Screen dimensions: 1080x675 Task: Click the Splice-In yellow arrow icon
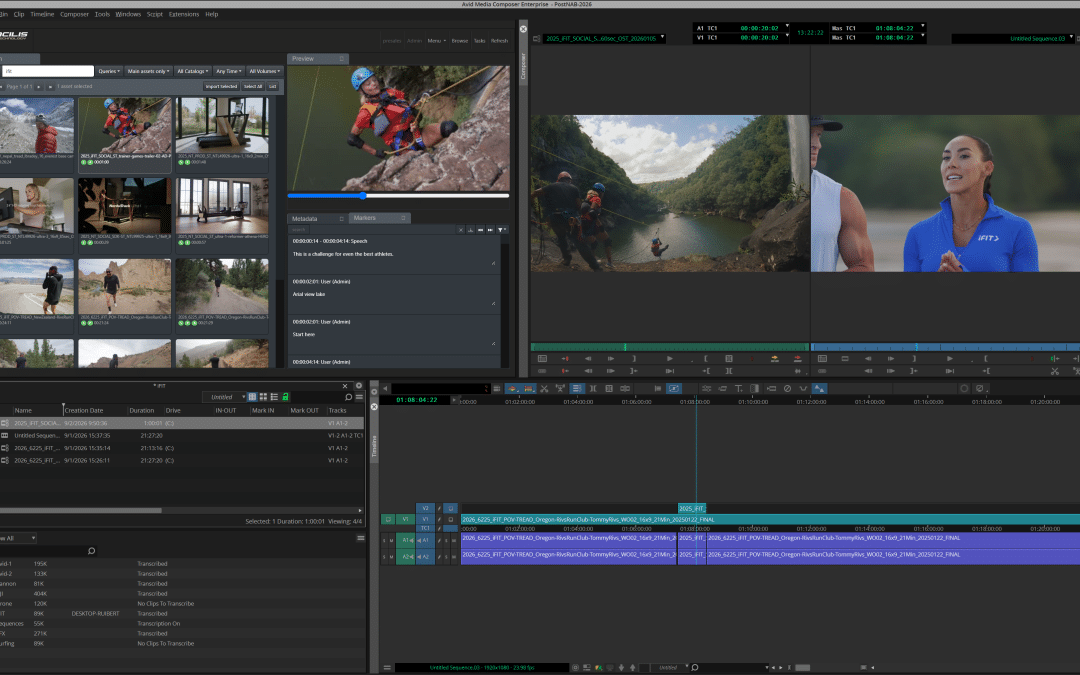click(x=774, y=358)
